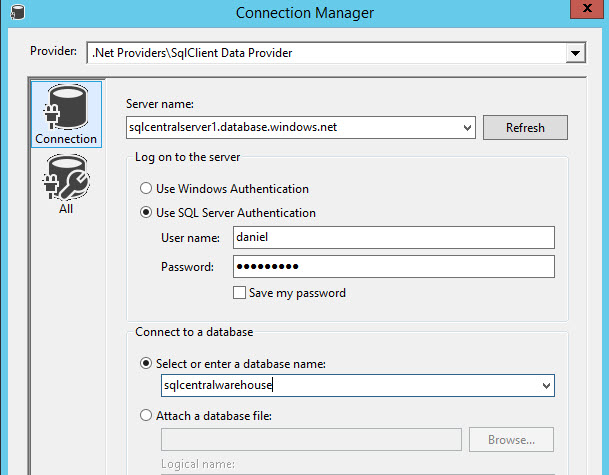This screenshot has height=475, width=609.
Task: Close the Connection Manager dialog
Action: (588, 11)
